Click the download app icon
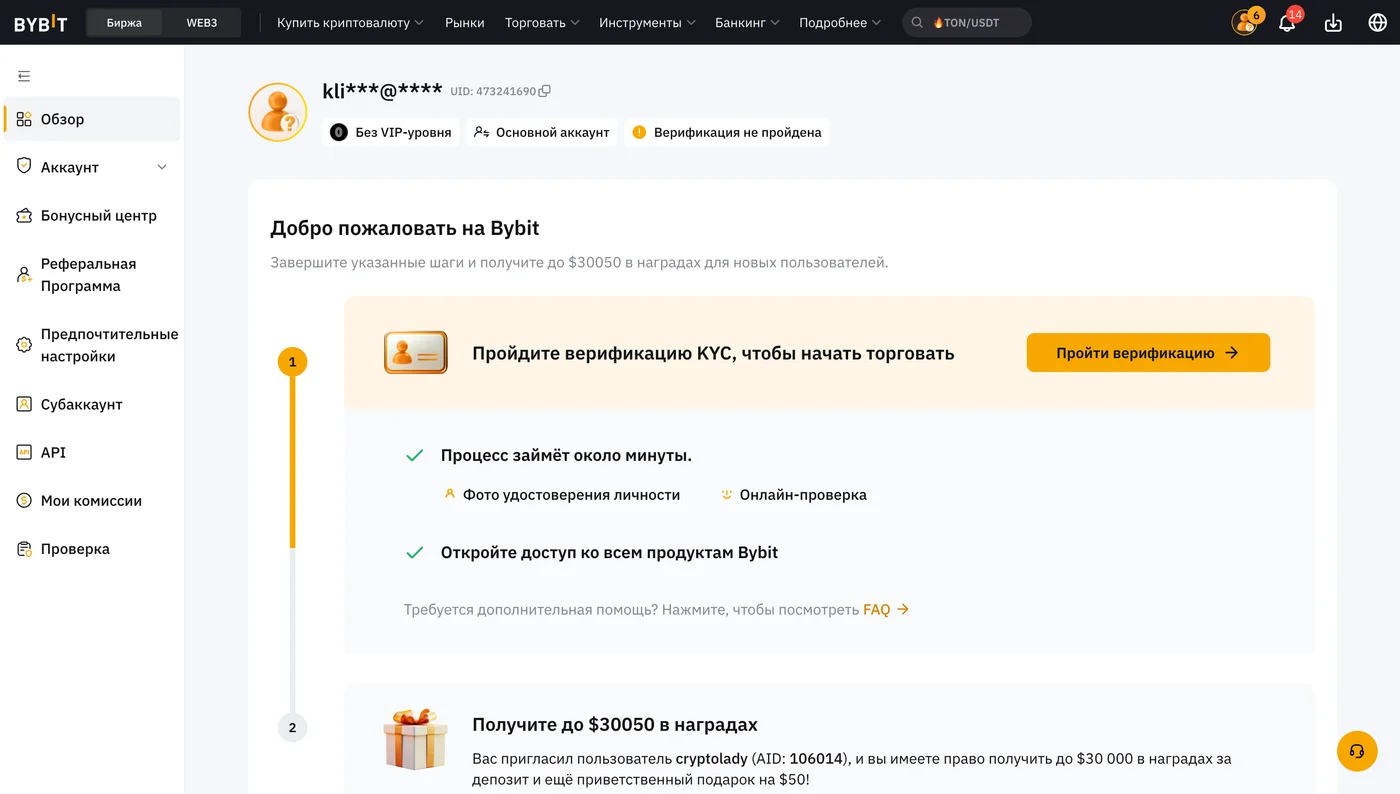Viewport: 1400px width, 794px height. tap(1333, 23)
